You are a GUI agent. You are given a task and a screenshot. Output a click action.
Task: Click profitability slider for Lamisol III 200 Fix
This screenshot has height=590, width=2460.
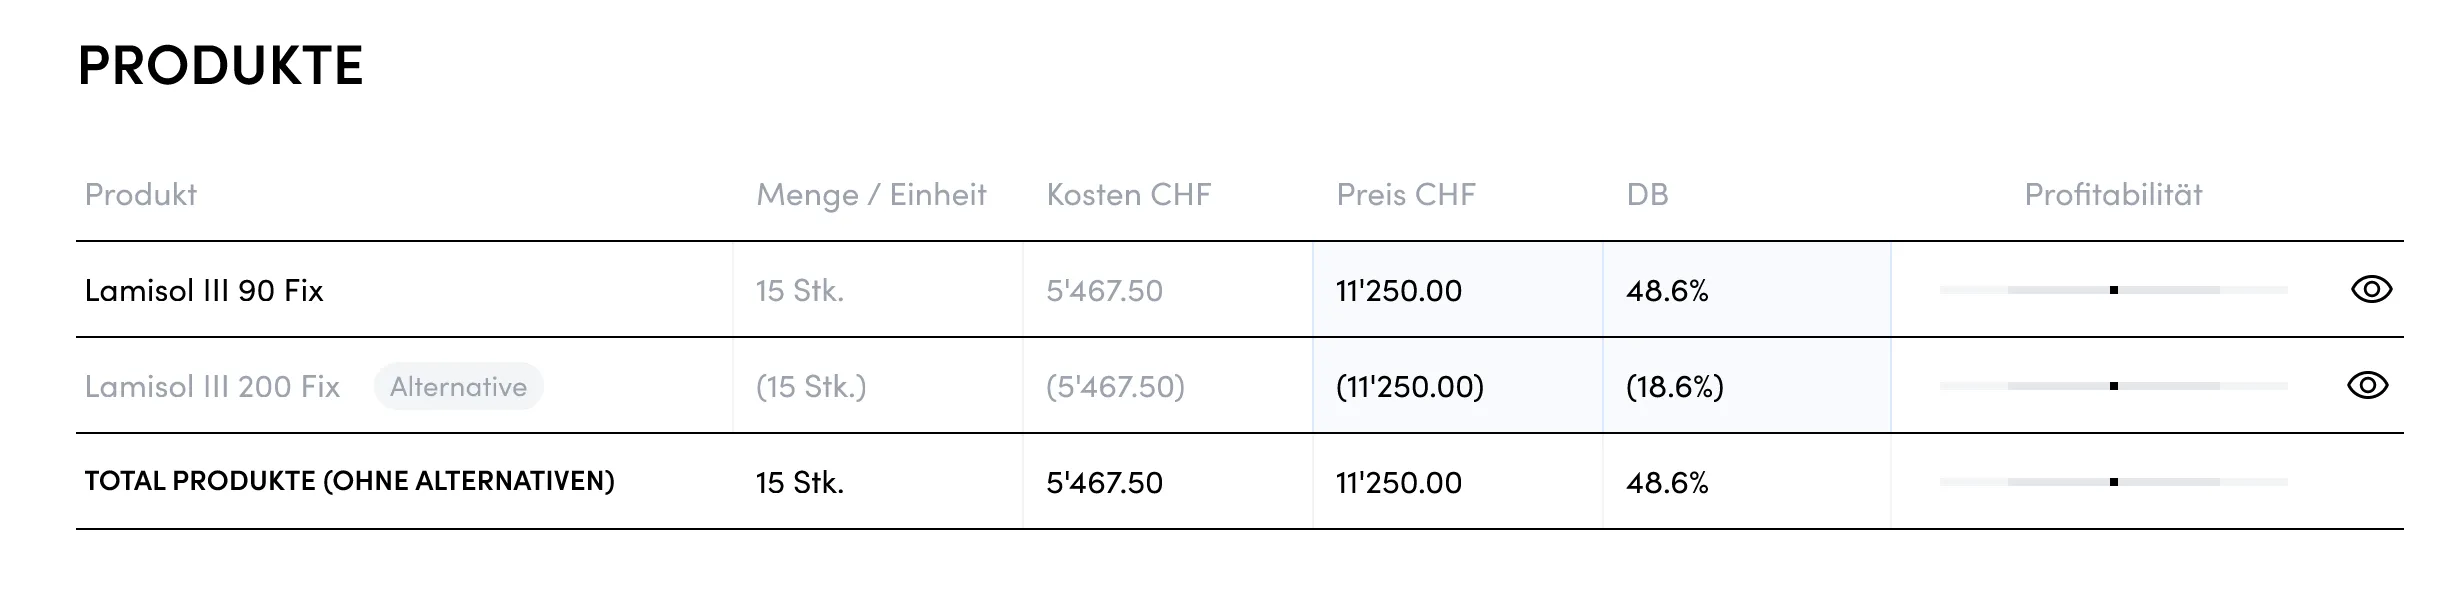2113,386
